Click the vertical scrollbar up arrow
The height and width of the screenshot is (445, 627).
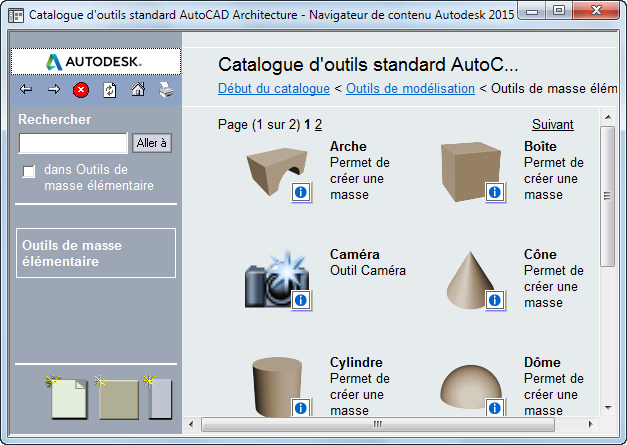point(608,117)
